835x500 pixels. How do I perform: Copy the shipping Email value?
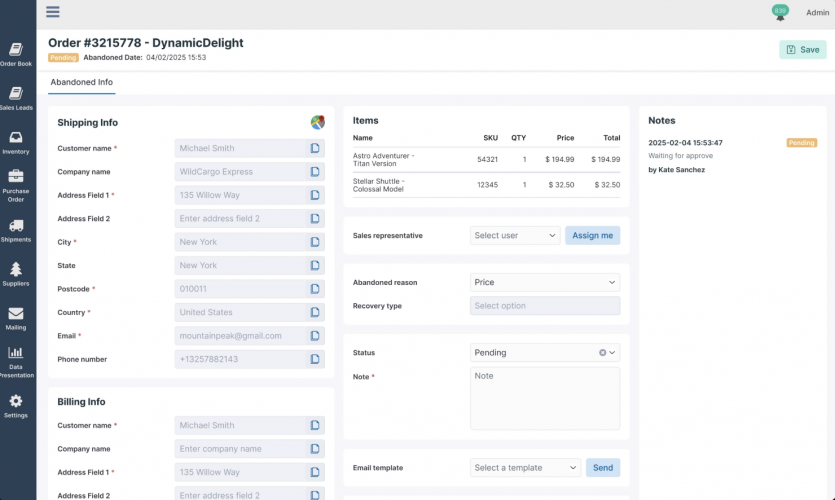click(315, 335)
